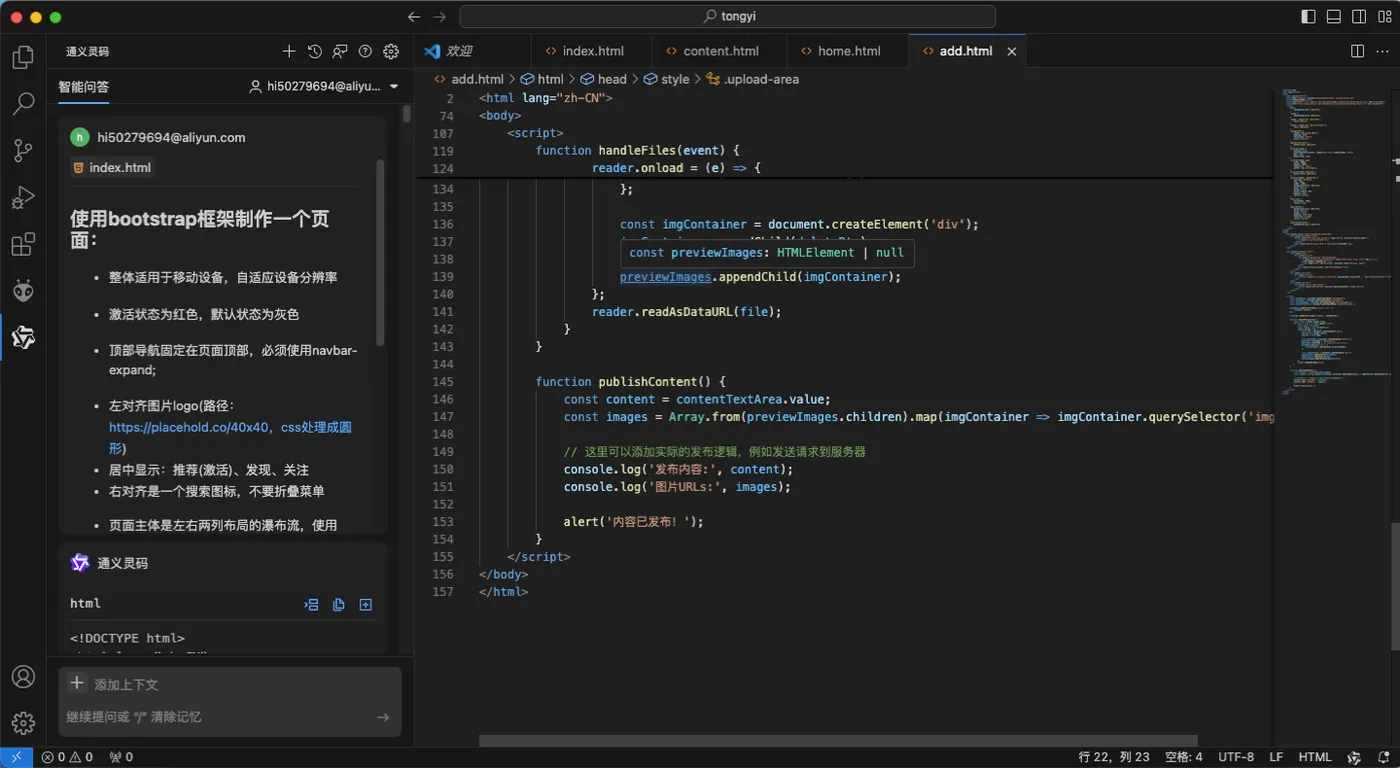Expand the account dropdown hi50279694@aliyu...

[325, 87]
